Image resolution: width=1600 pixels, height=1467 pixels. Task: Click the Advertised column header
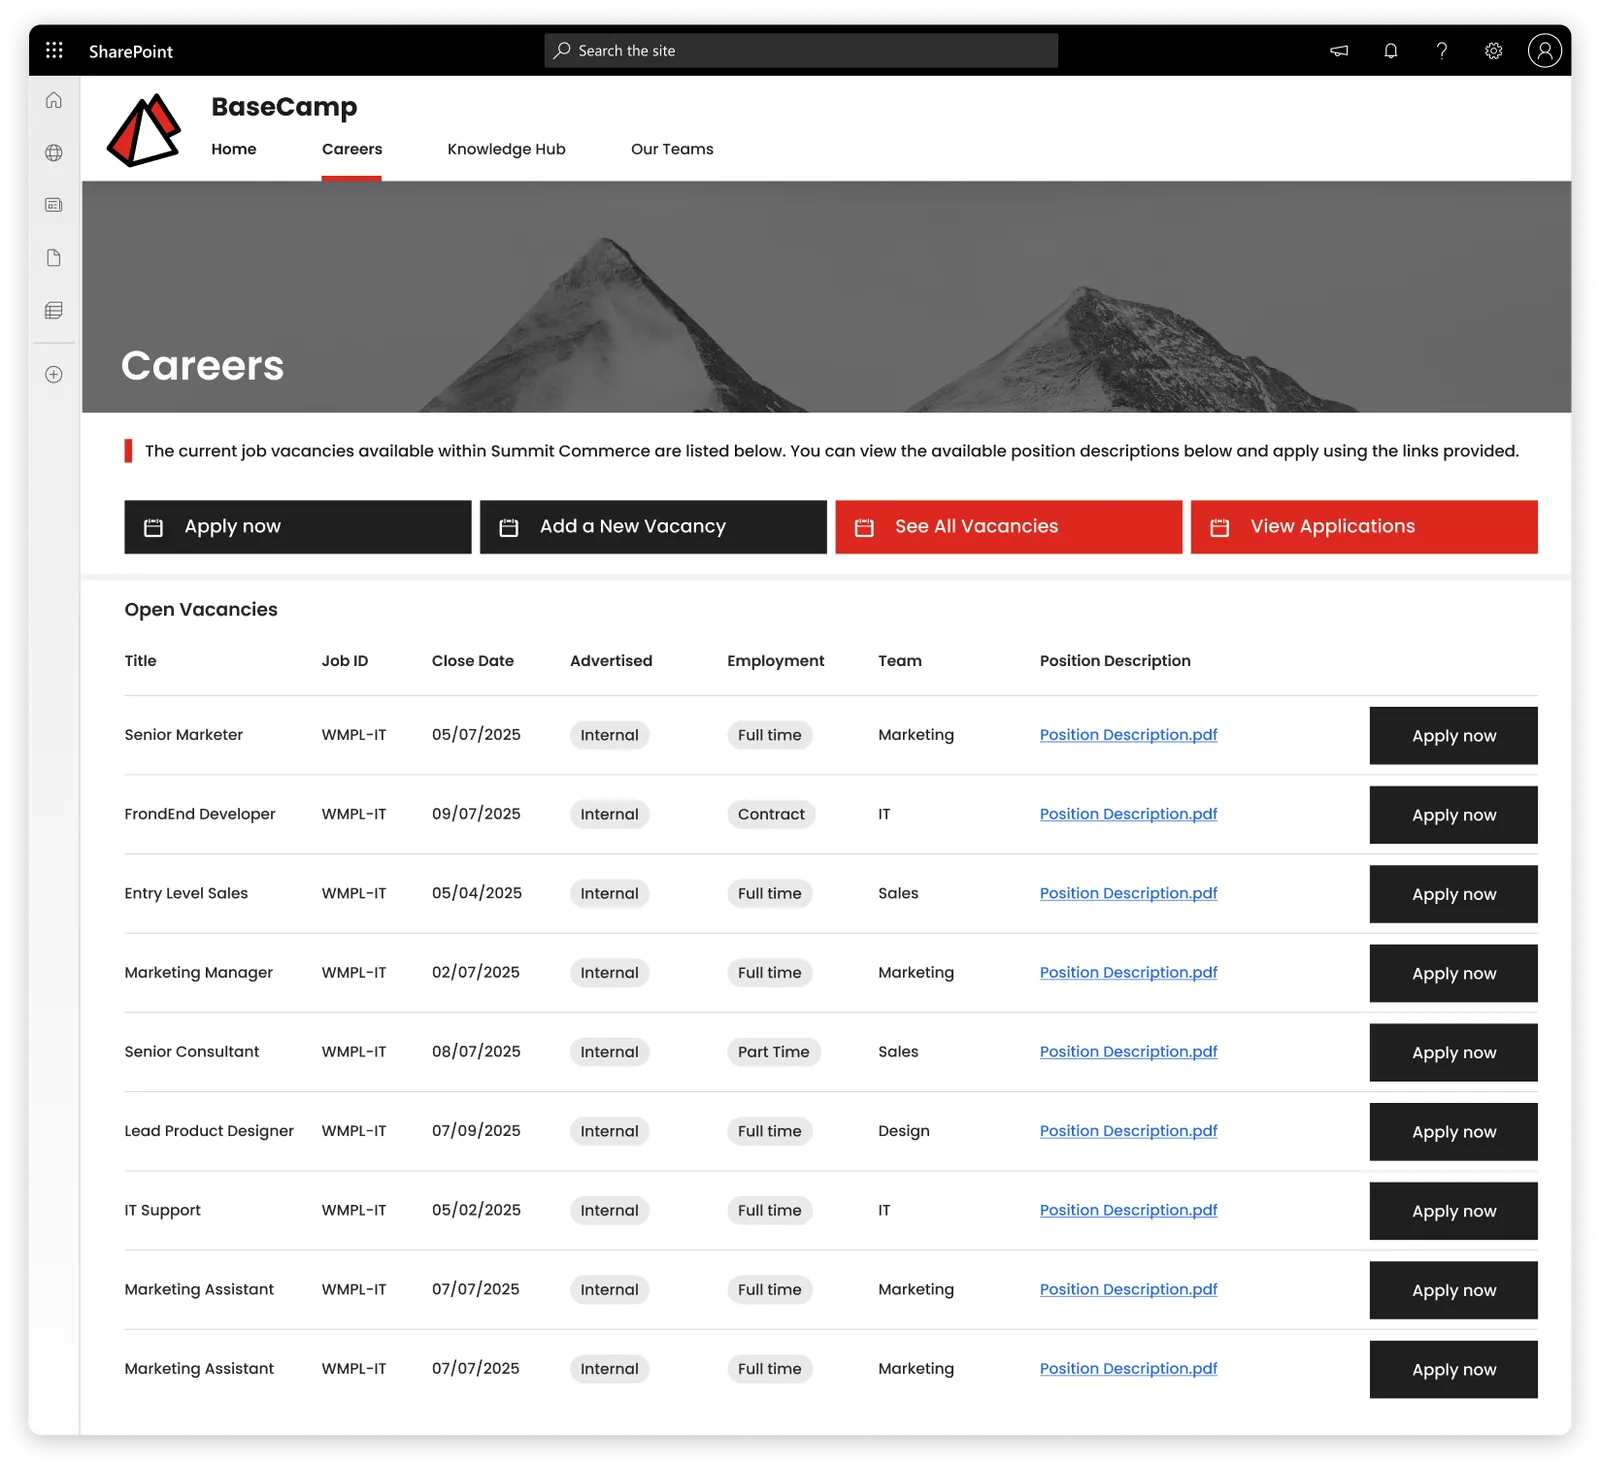coord(611,661)
